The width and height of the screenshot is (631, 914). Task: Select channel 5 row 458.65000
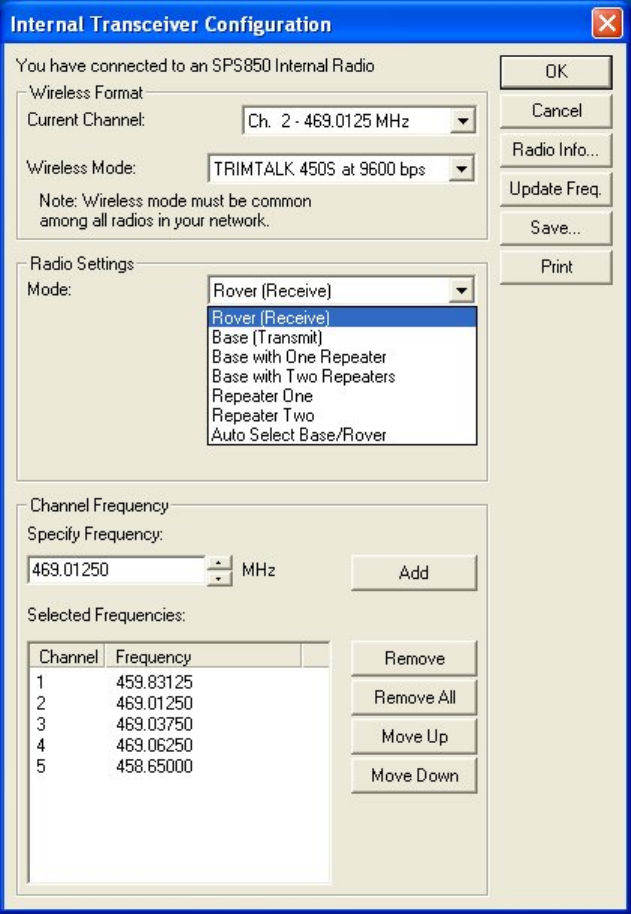tap(179, 766)
